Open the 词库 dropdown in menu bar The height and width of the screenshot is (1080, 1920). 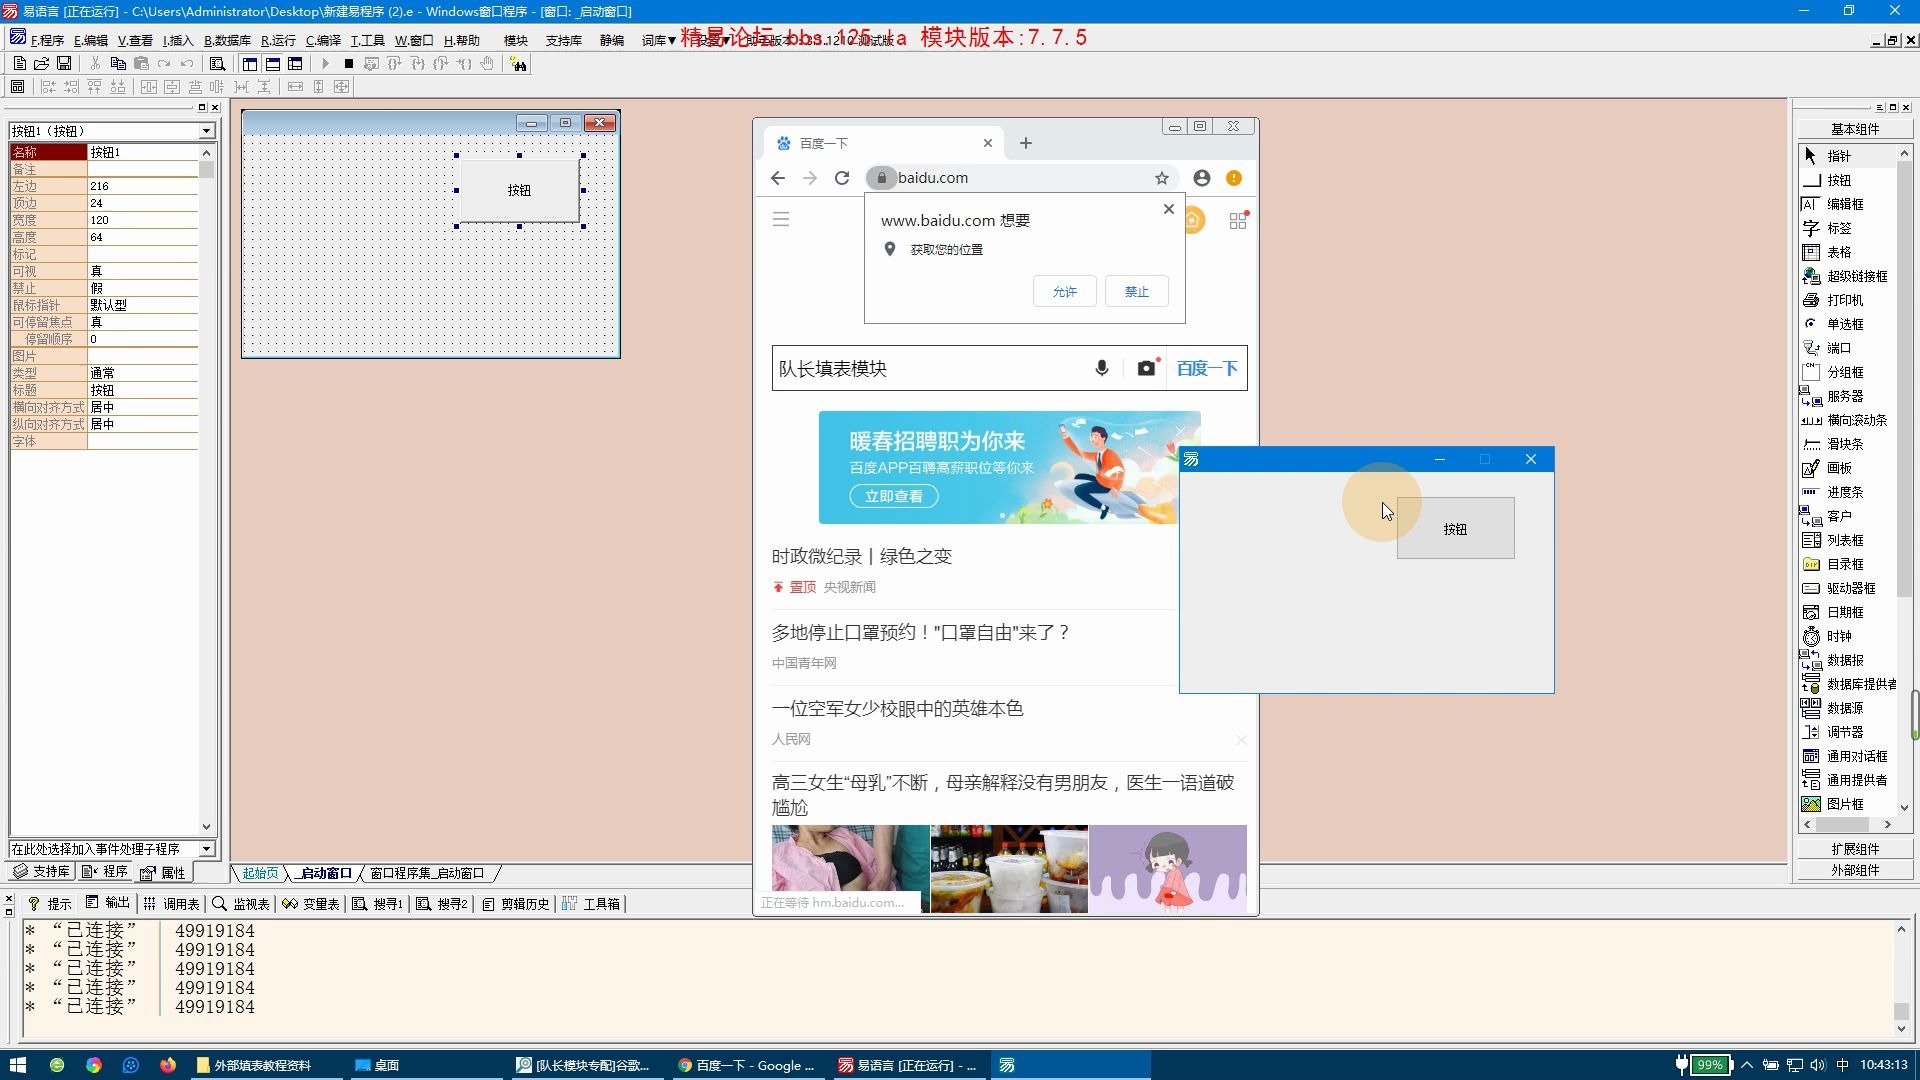(x=658, y=40)
